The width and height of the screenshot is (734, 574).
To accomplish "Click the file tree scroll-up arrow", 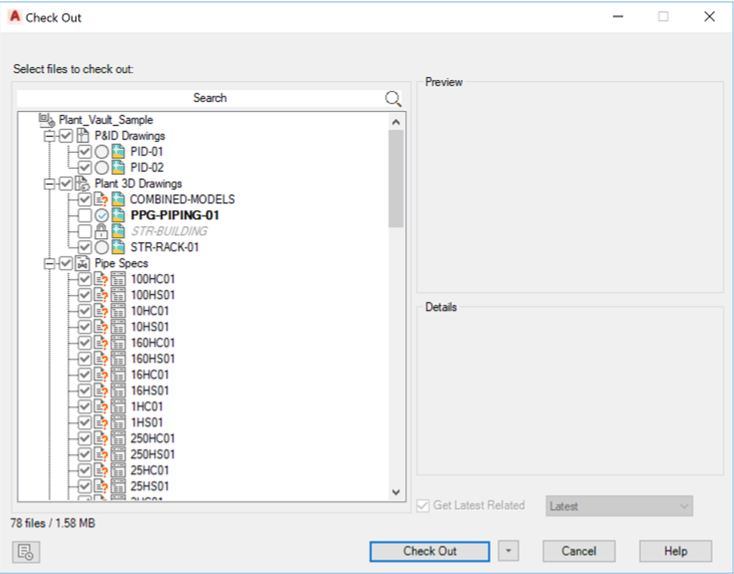I will 396,122.
